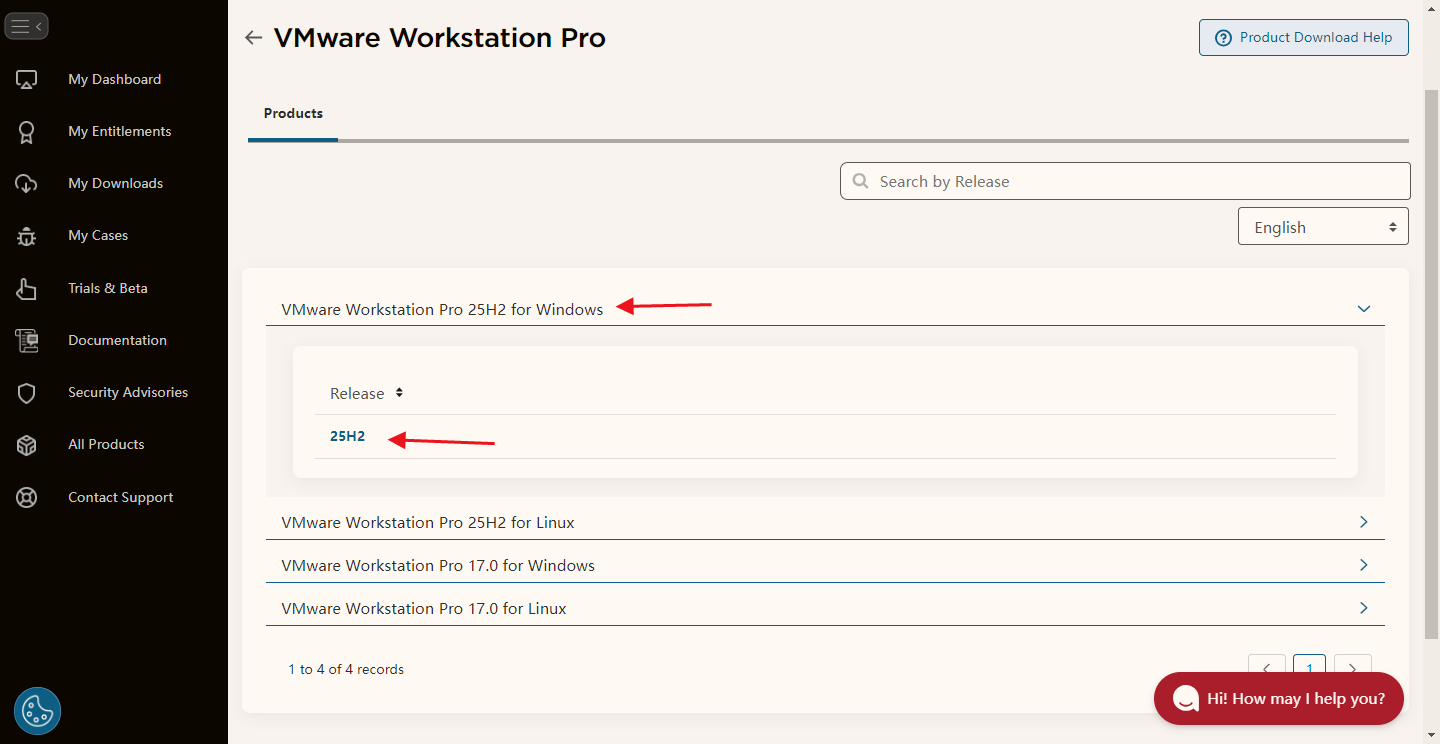Viewport: 1440px width, 744px height.
Task: View Security Advisories
Action: click(128, 392)
